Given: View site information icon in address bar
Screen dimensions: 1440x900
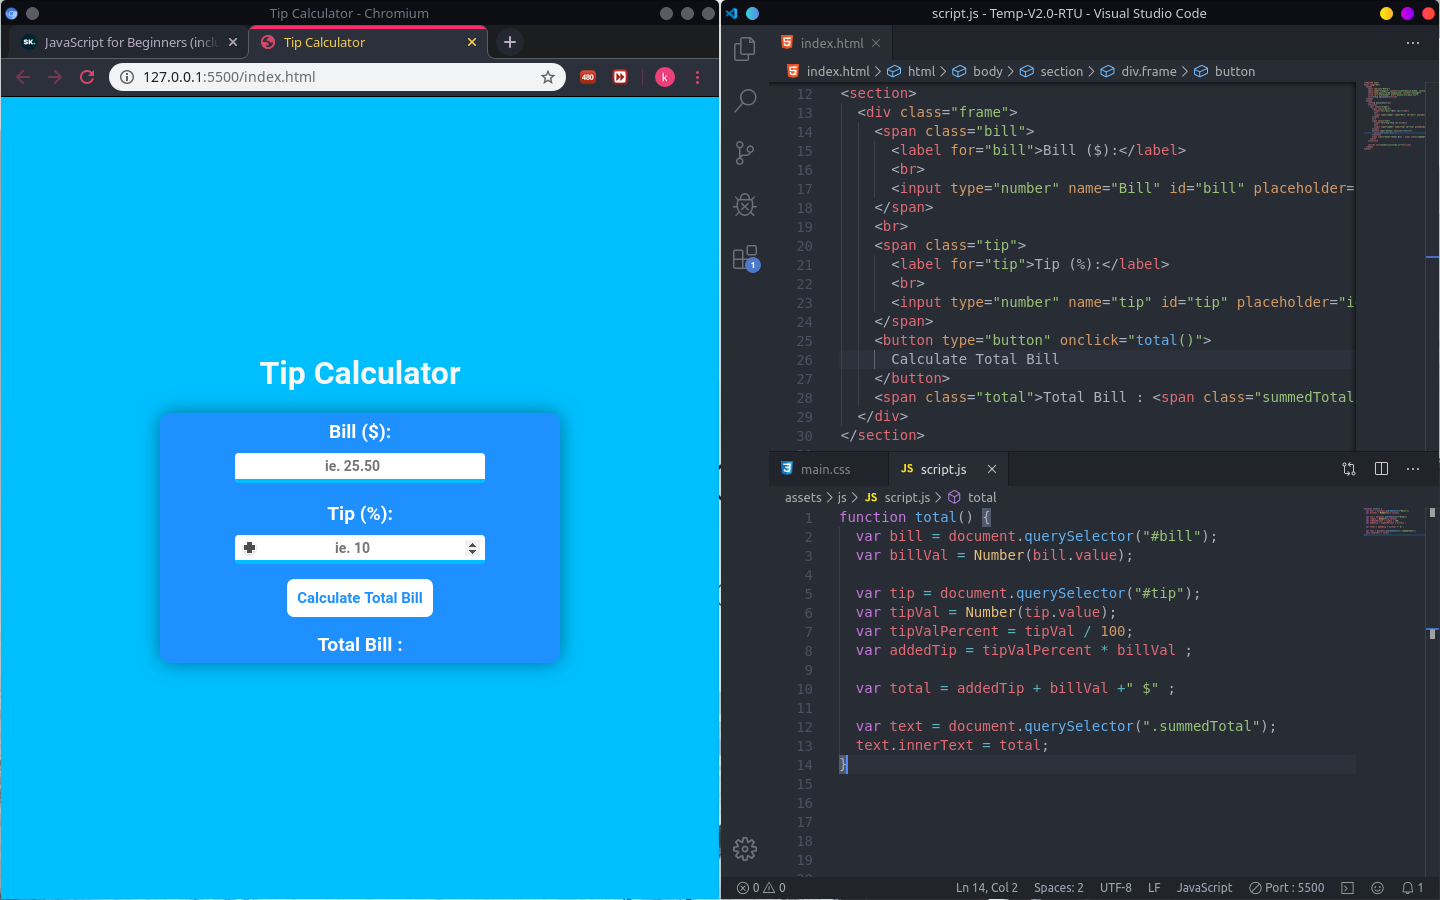Looking at the screenshot, I should 127,77.
